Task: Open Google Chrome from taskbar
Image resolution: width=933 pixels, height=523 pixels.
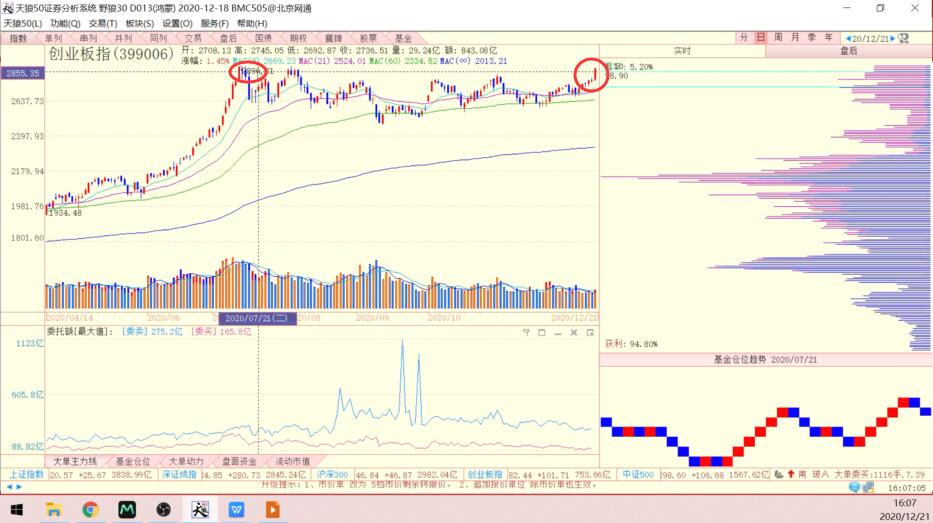Action: pyautogui.click(x=90, y=510)
